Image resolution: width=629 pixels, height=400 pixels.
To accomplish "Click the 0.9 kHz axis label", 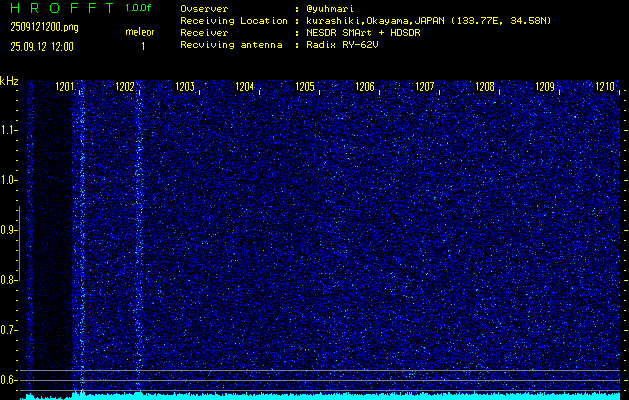I will coord(8,230).
